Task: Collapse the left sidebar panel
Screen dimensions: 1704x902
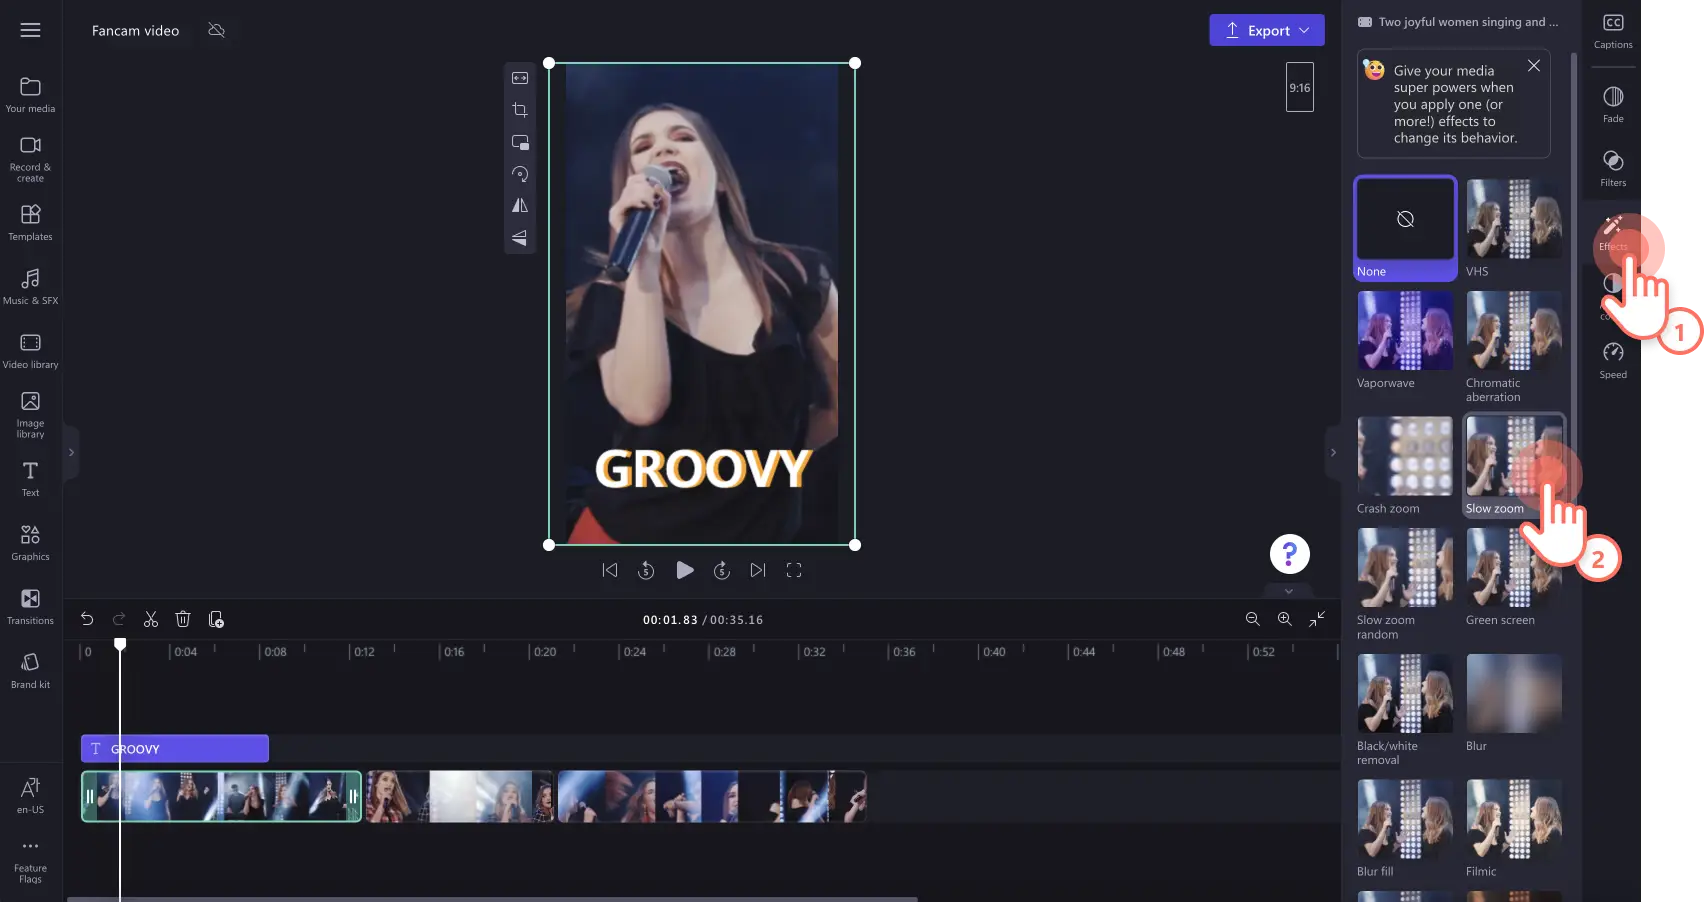Action: pos(71,452)
